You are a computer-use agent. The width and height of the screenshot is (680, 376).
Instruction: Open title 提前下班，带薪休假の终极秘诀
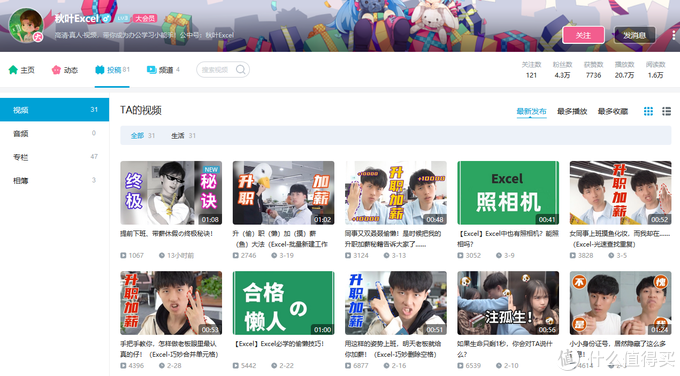point(167,234)
